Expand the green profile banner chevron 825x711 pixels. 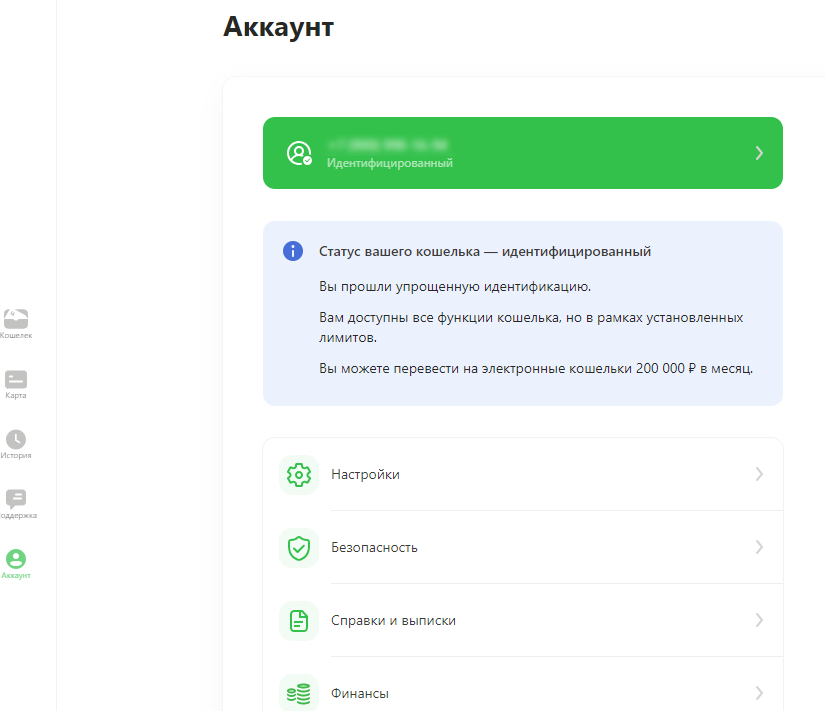click(759, 153)
